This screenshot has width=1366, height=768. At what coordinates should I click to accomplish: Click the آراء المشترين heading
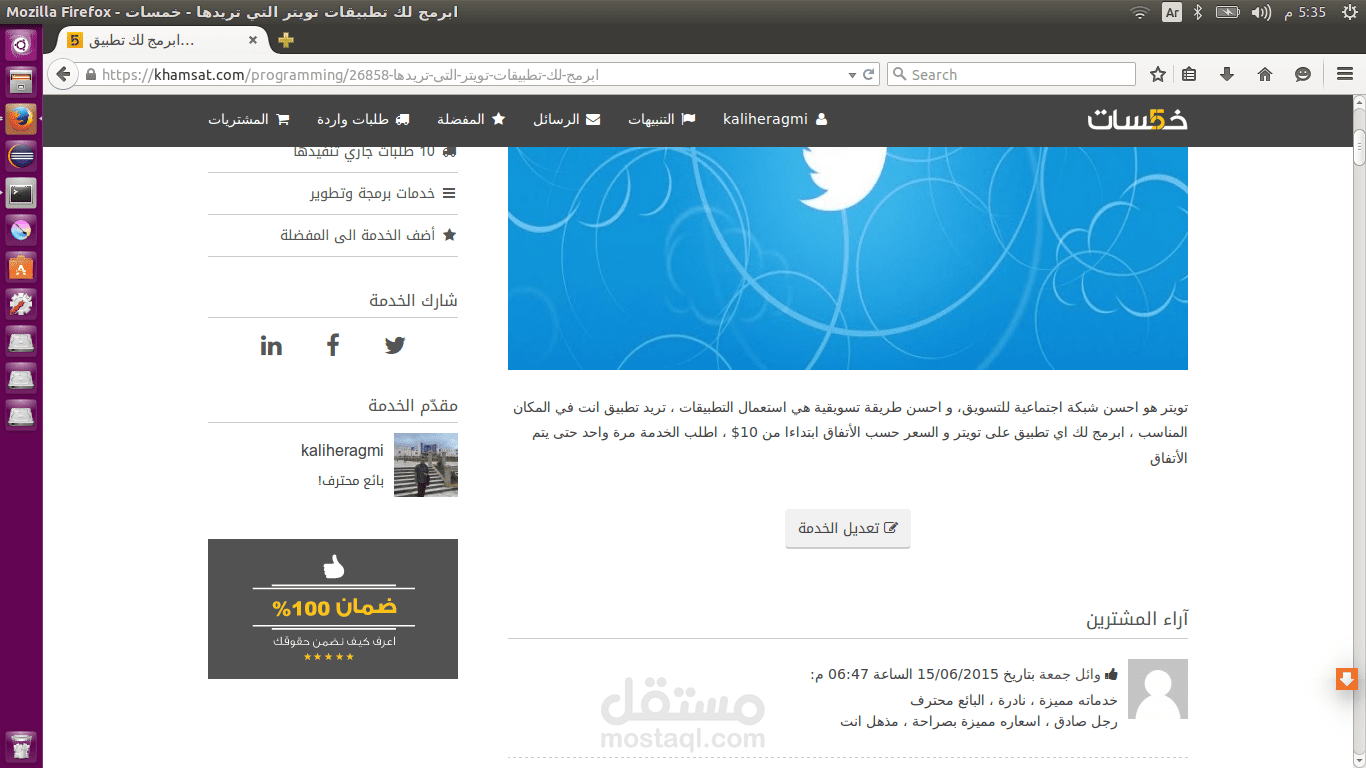coord(1138,619)
